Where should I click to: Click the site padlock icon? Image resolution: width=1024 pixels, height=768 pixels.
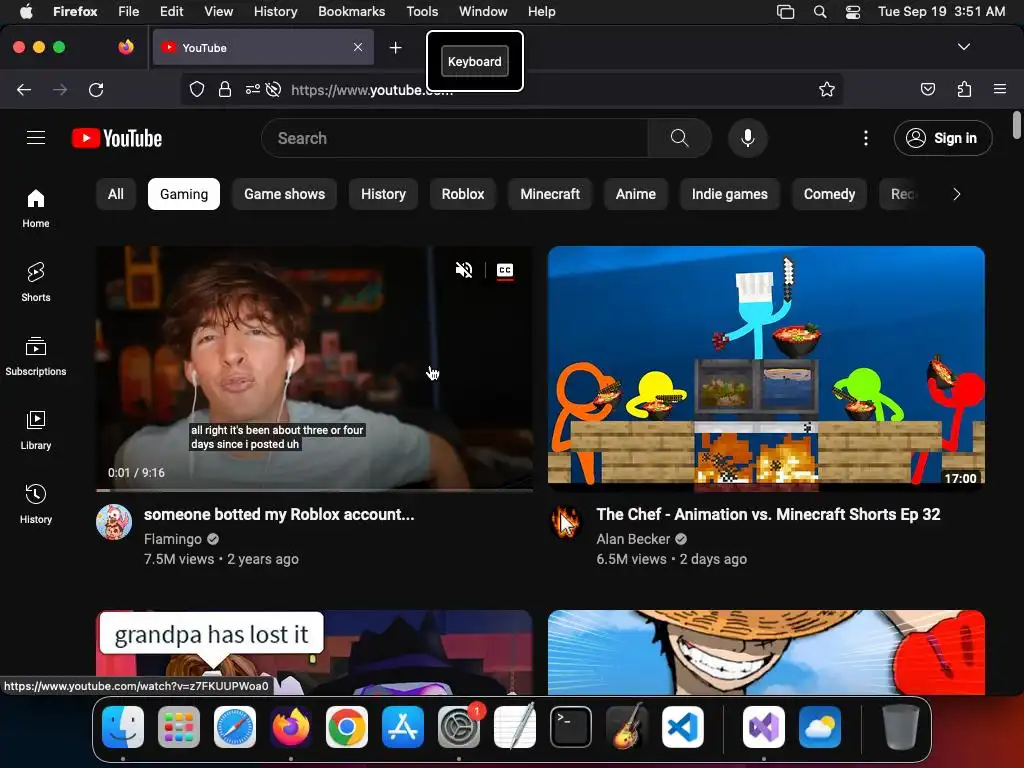pyautogui.click(x=225, y=89)
